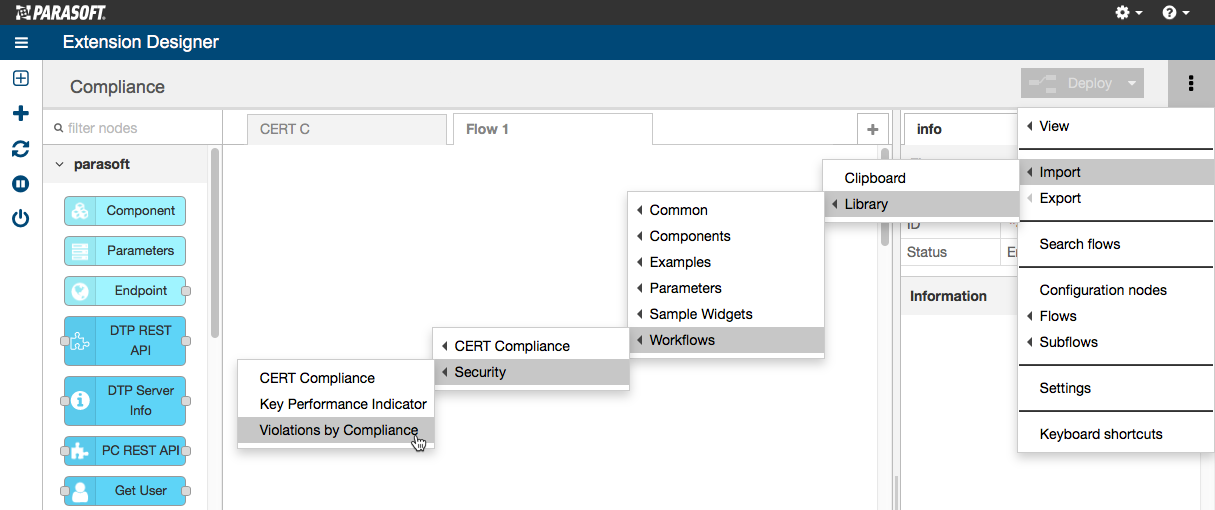Import Violations by Compliance flow
The image size is (1215, 510).
[337, 430]
